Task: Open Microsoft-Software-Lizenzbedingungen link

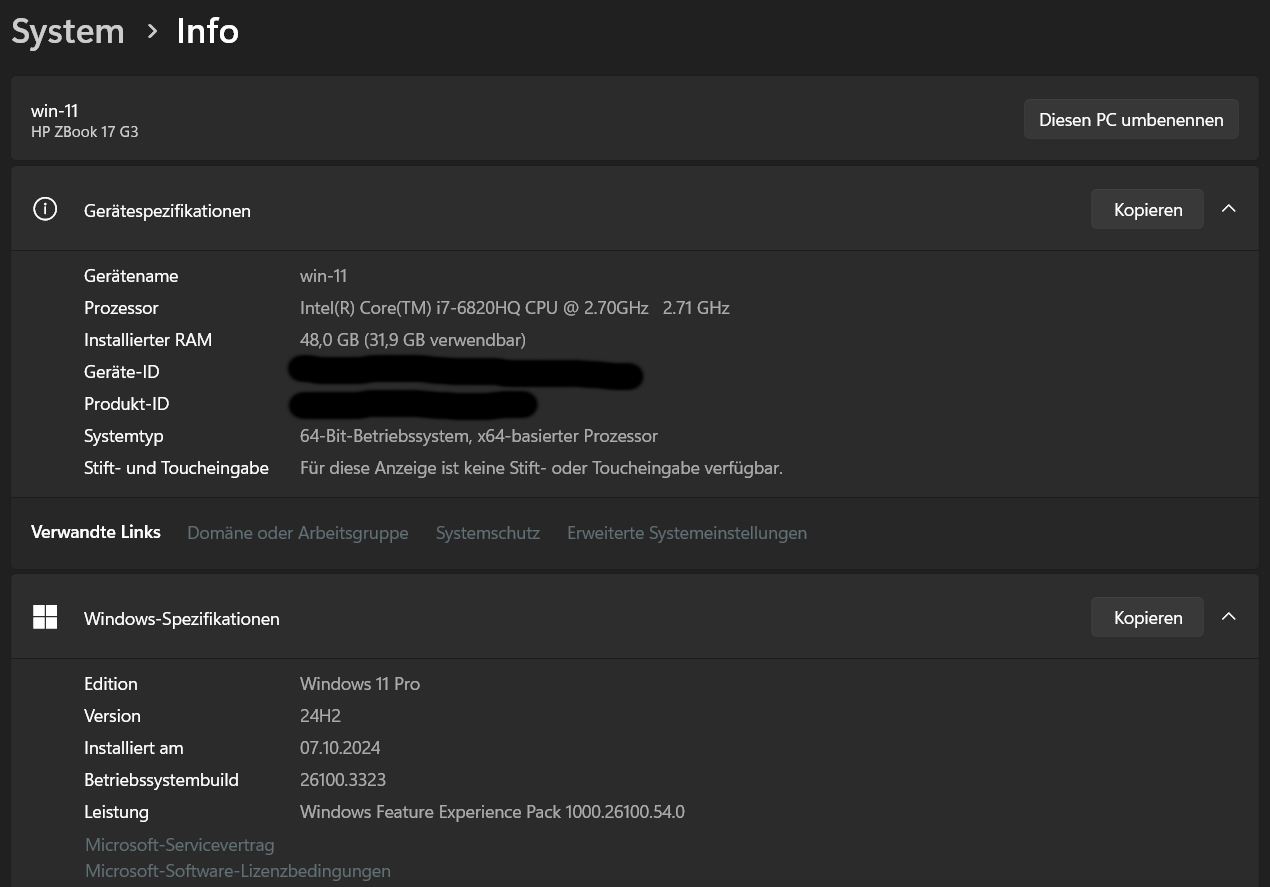Action: point(238,871)
